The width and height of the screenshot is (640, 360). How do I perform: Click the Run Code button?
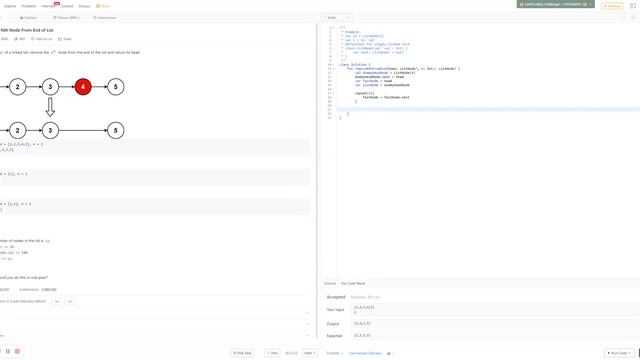click(x=620, y=353)
